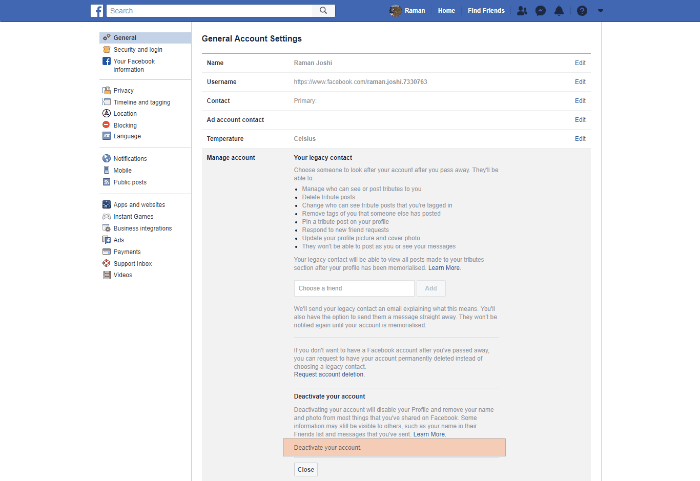Click Request account deletion link
700x481 pixels.
pos(329,375)
